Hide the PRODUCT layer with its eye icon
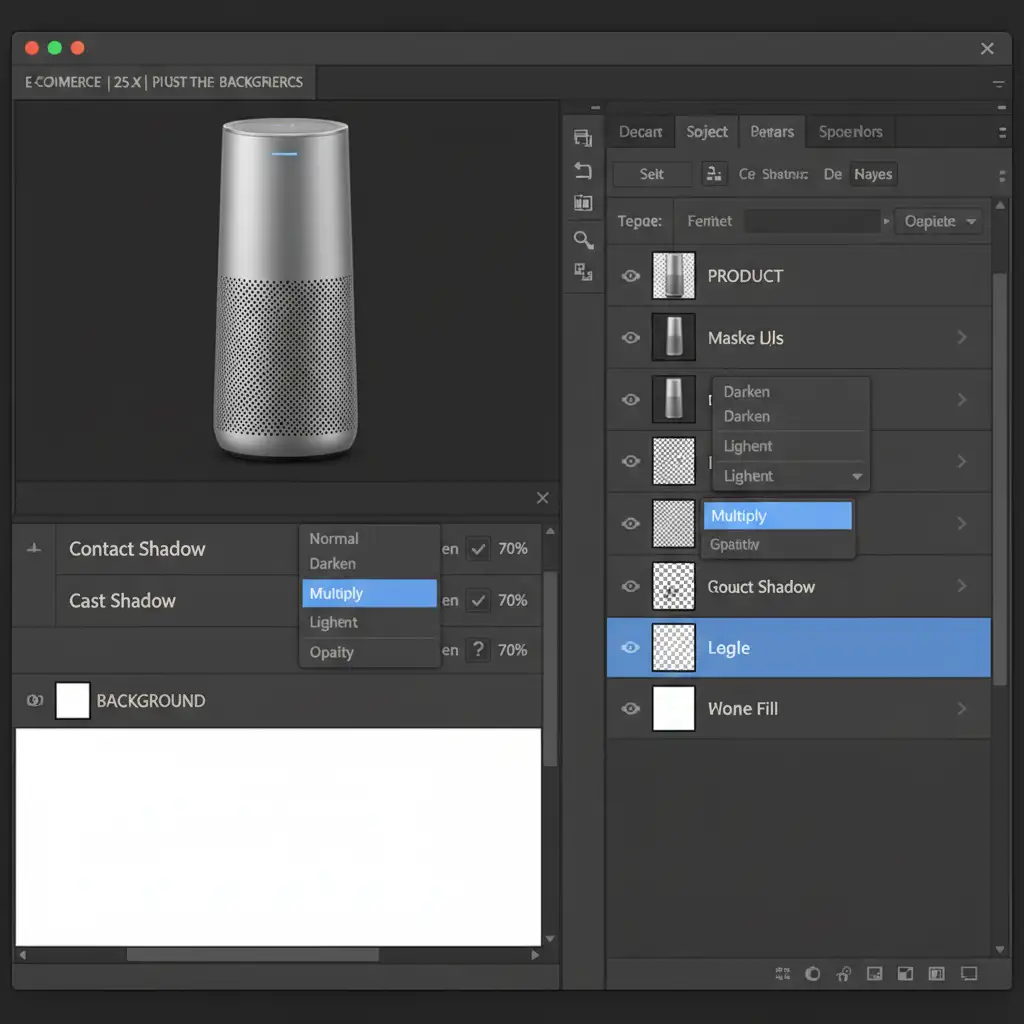The image size is (1024, 1024). pos(631,276)
